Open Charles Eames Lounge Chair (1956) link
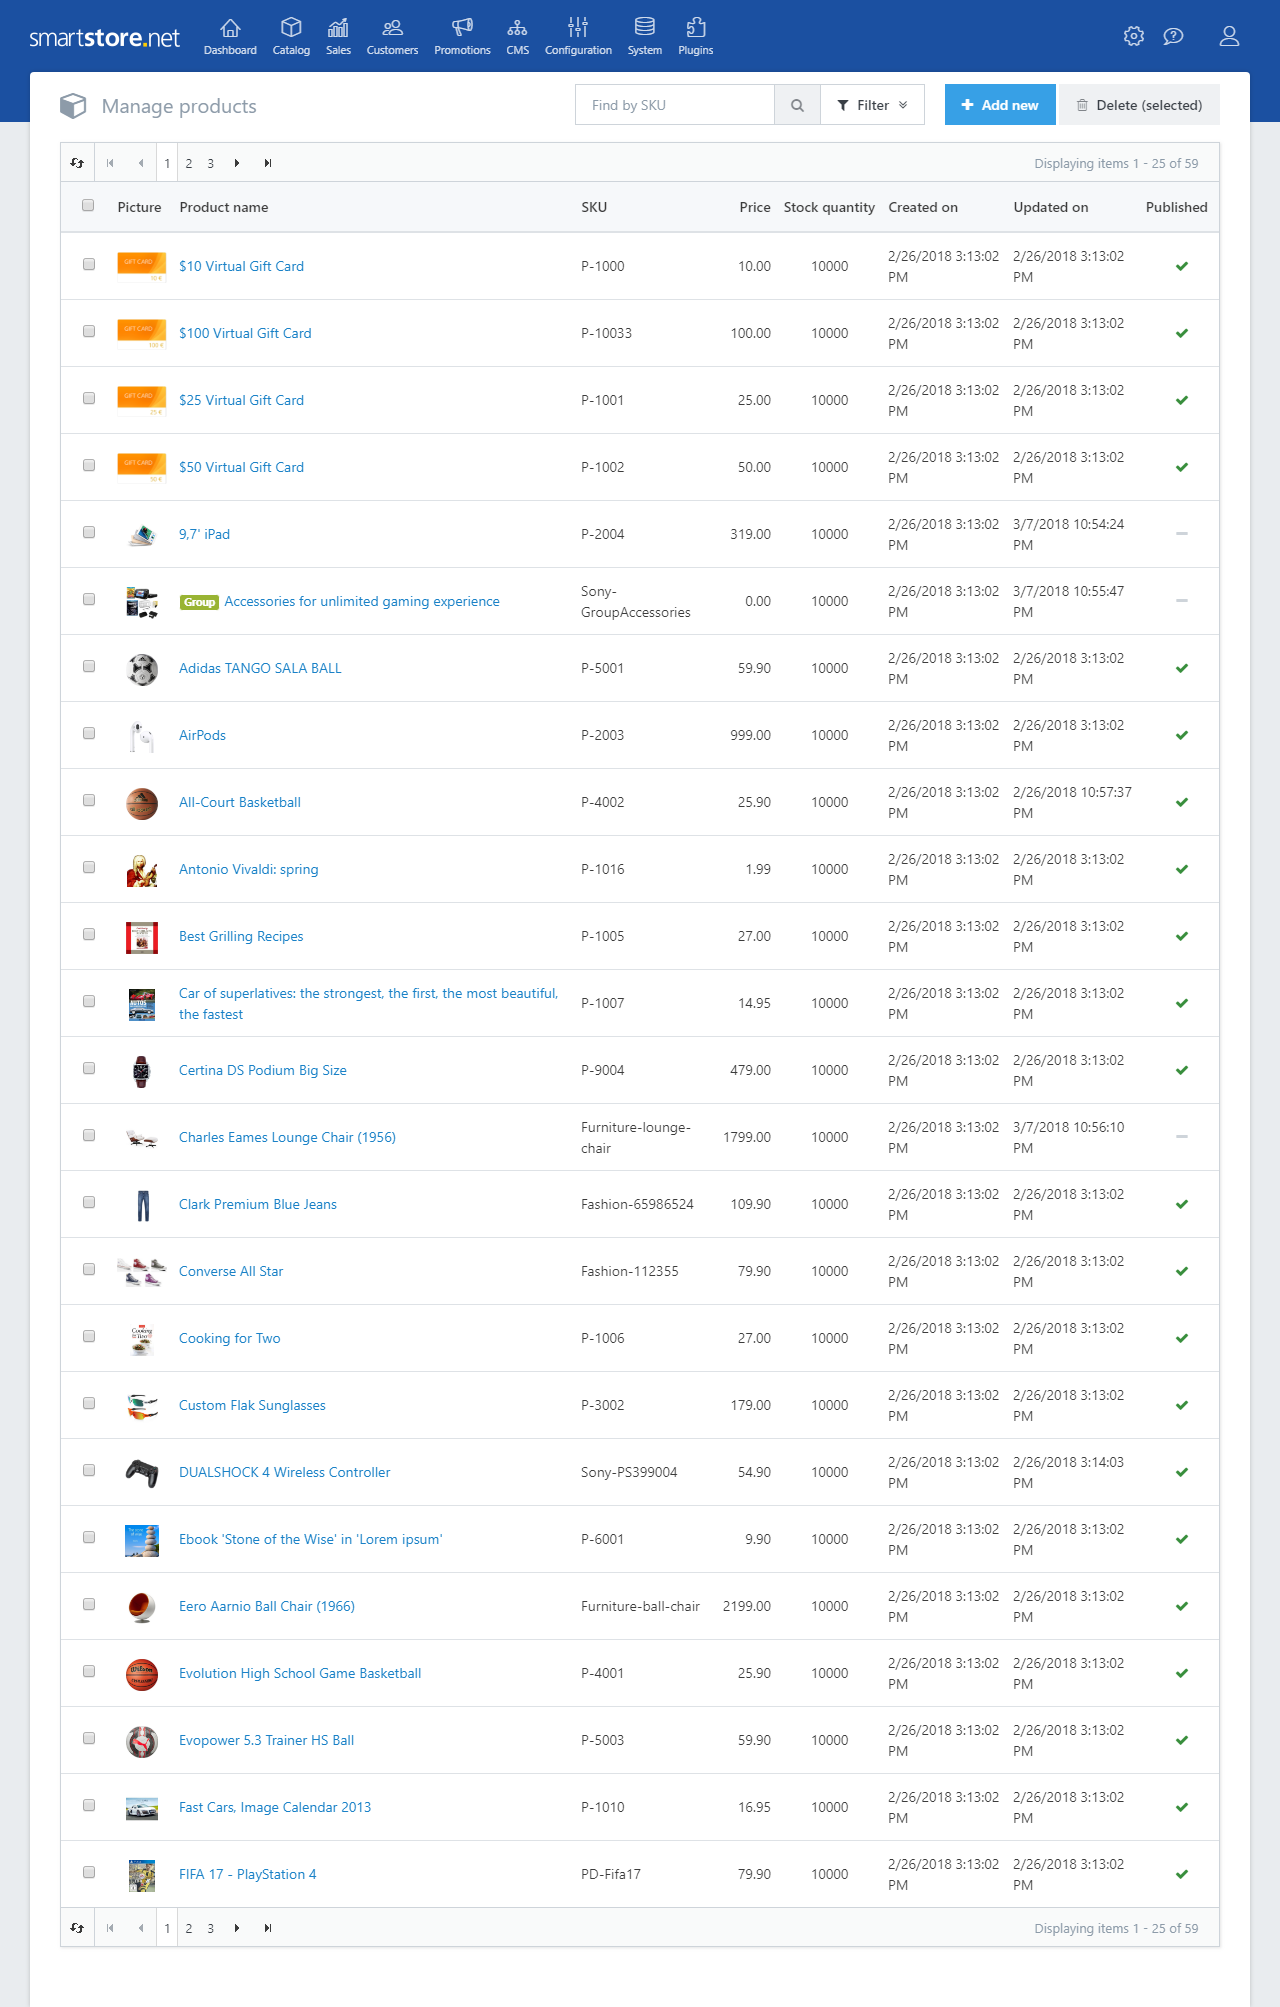Screen dimensions: 1280x2007 pos(287,1137)
